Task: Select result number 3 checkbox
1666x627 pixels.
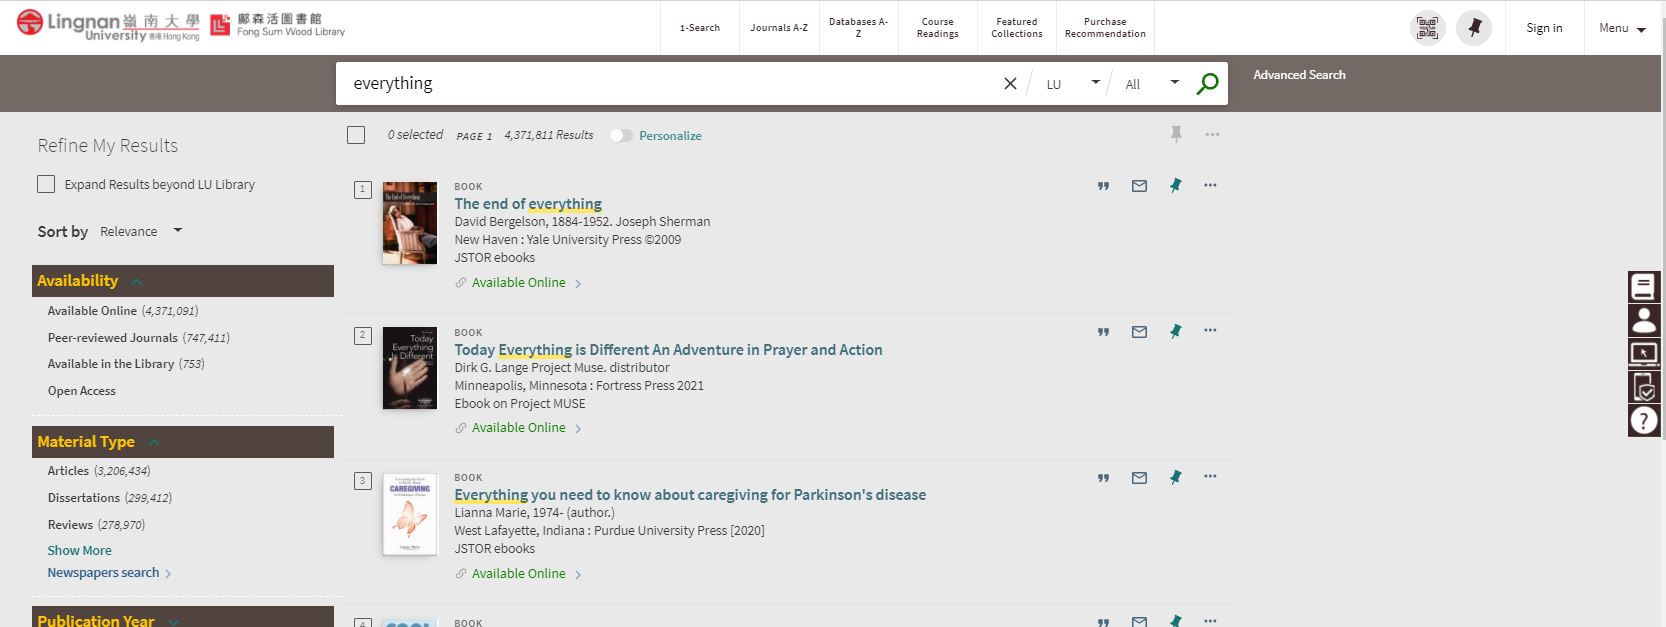Action: (363, 481)
